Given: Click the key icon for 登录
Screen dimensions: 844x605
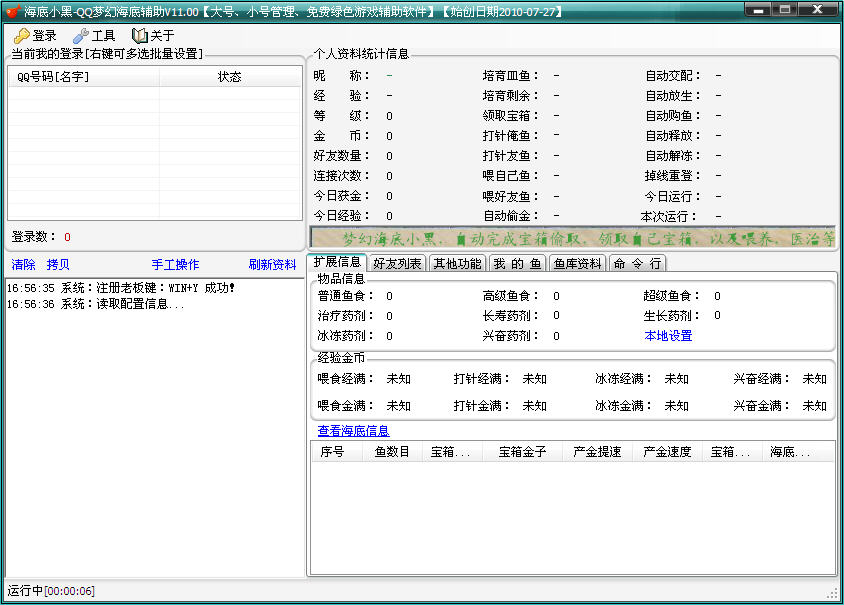Looking at the screenshot, I should (21, 36).
